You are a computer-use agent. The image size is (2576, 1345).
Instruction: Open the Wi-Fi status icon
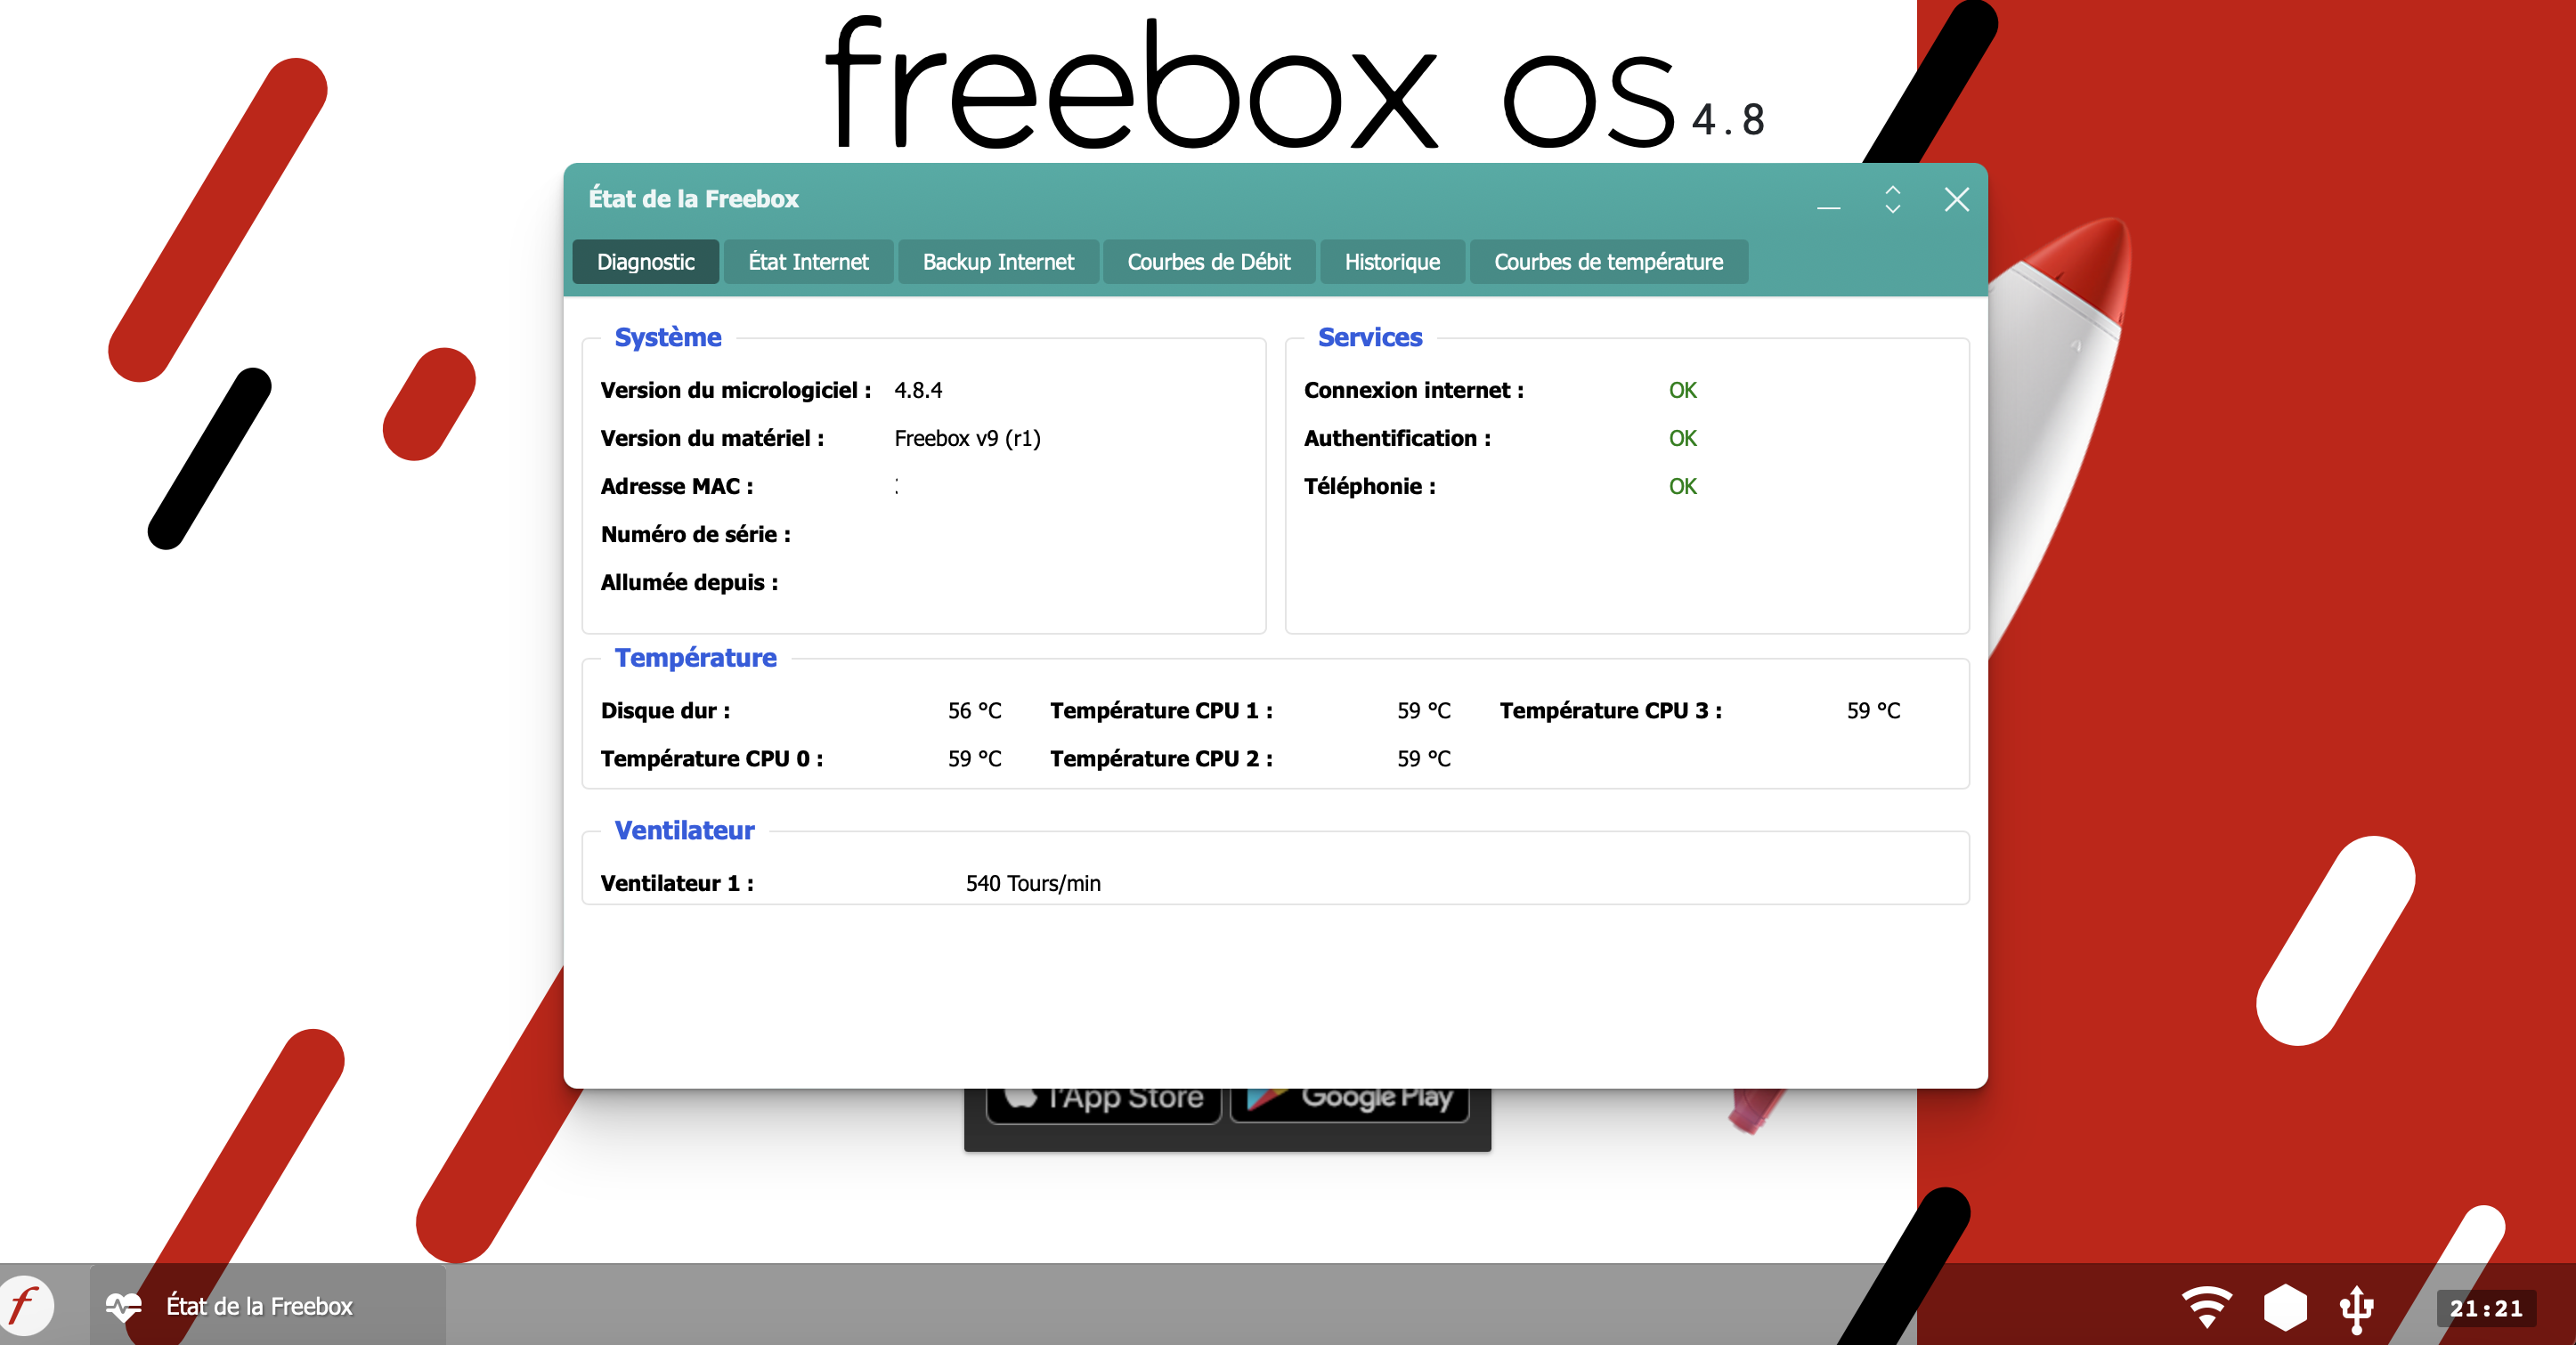click(x=2206, y=1307)
